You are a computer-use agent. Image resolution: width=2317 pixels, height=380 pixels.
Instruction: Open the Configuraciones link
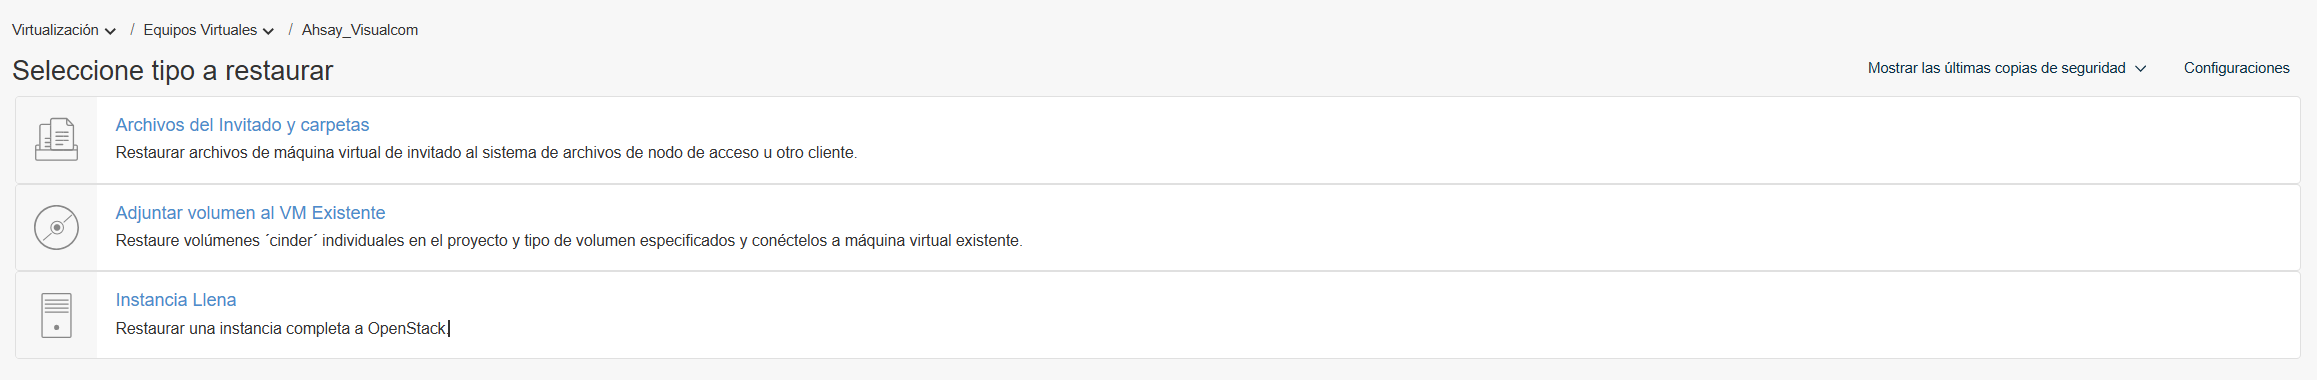pyautogui.click(x=2236, y=68)
